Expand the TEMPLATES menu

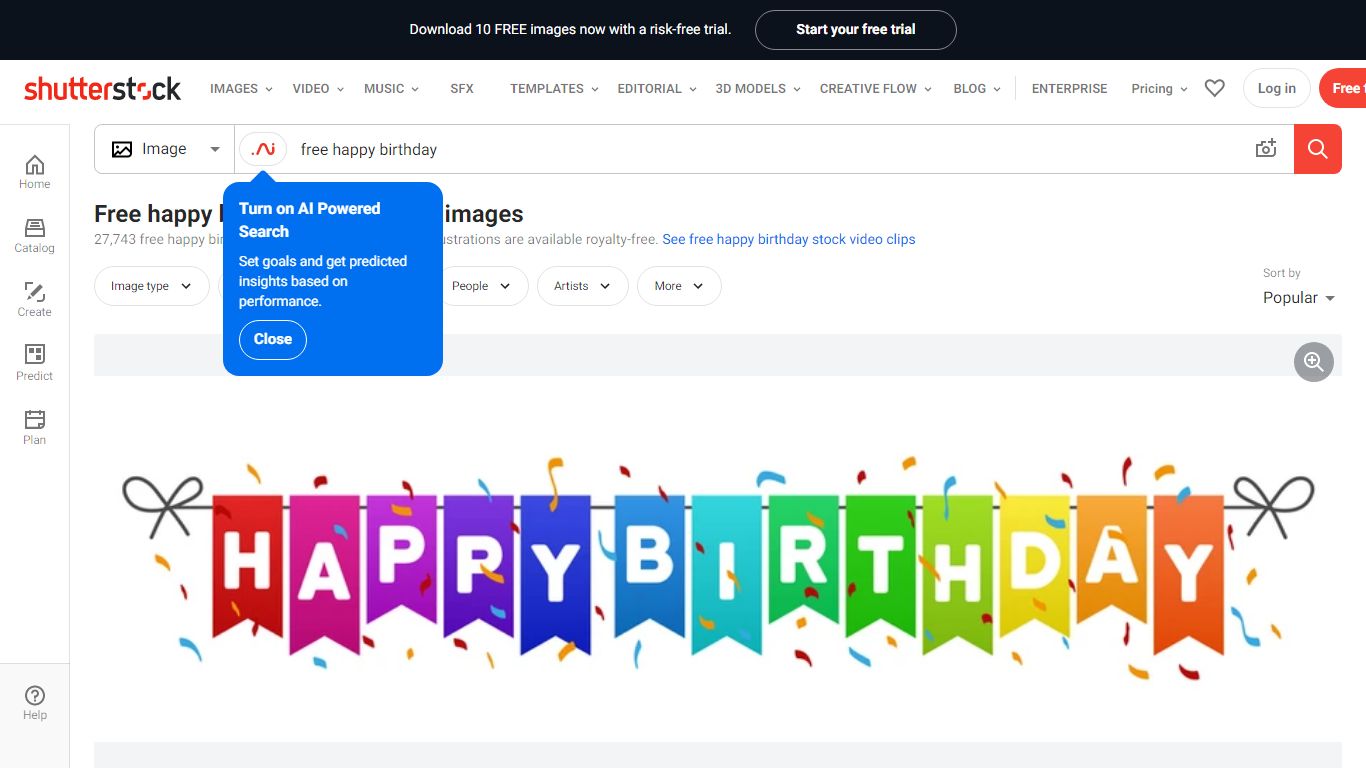554,88
